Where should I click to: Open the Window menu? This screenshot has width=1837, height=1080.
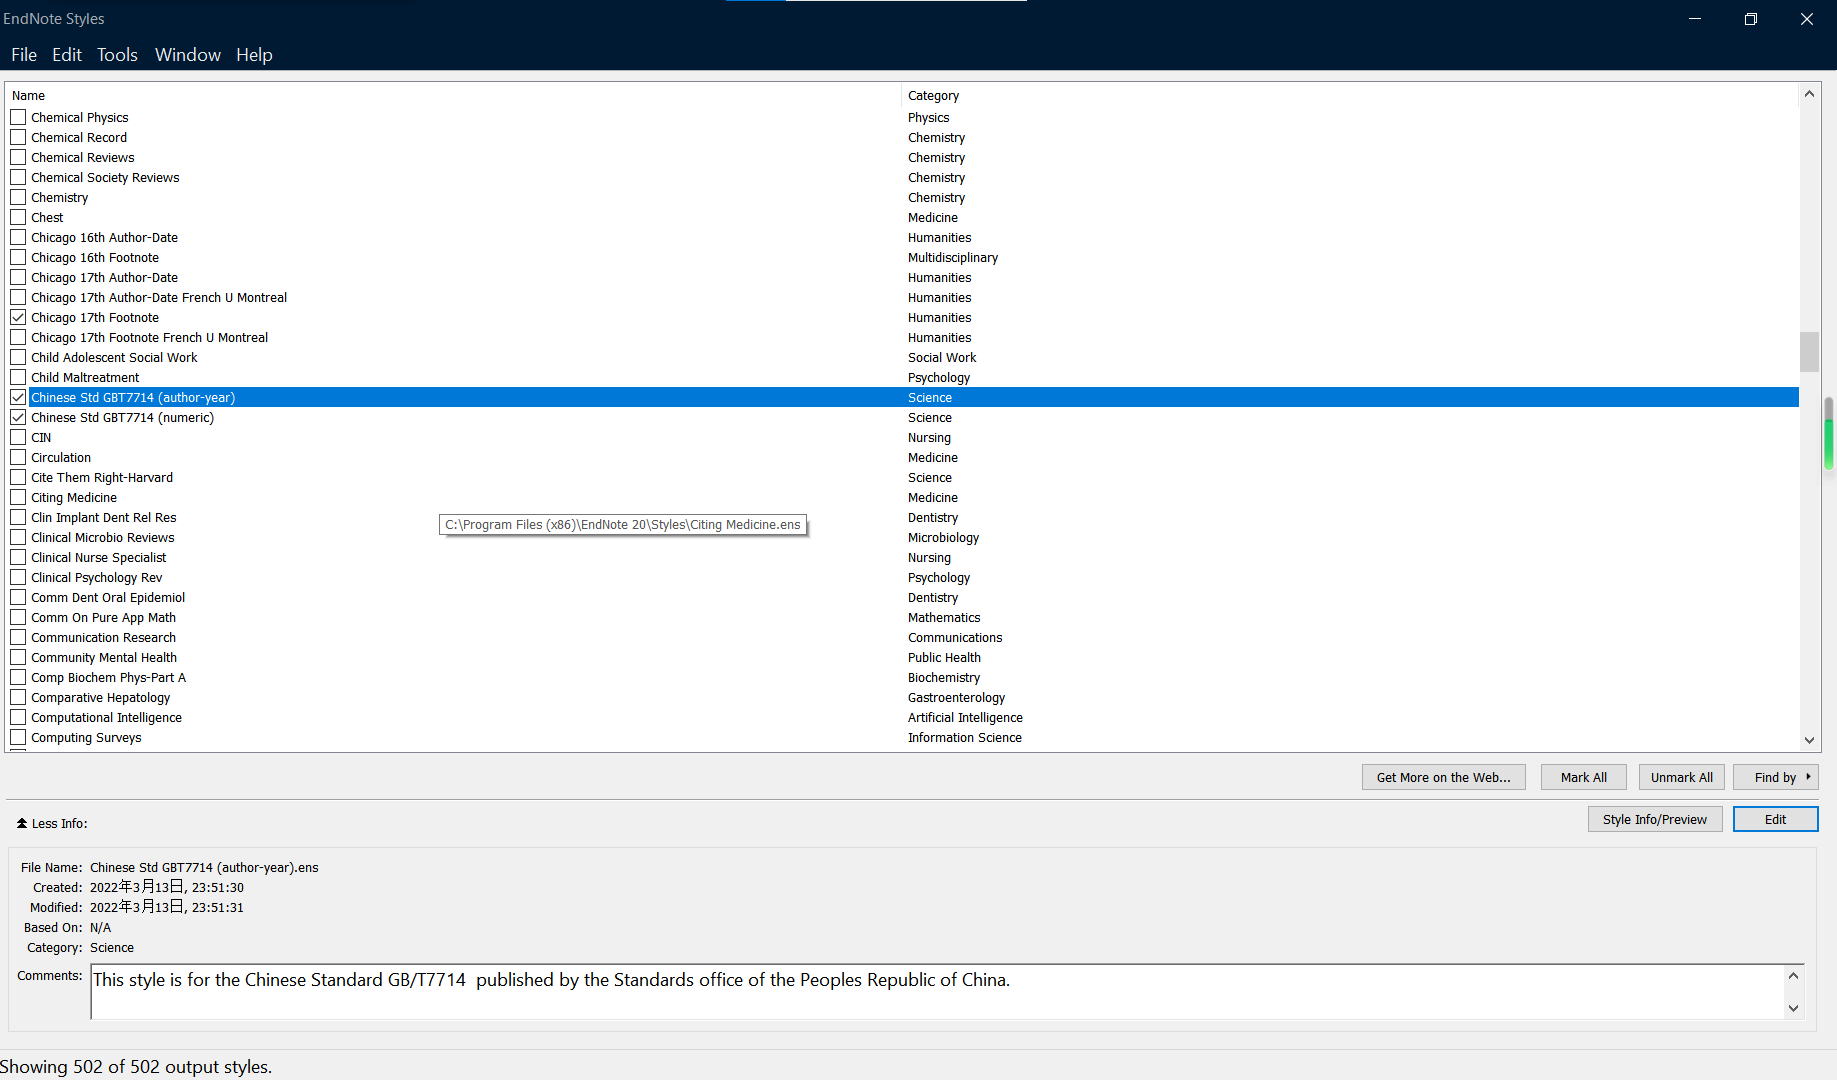click(188, 55)
